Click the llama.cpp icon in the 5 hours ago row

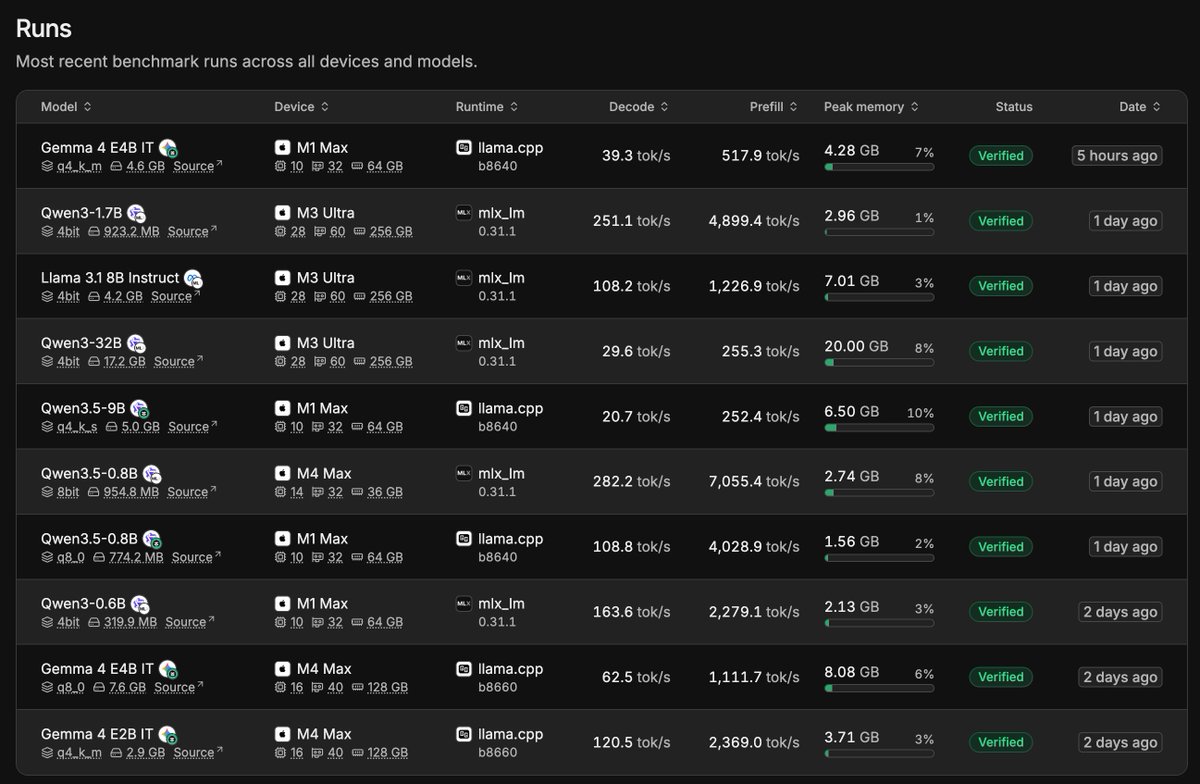(464, 148)
